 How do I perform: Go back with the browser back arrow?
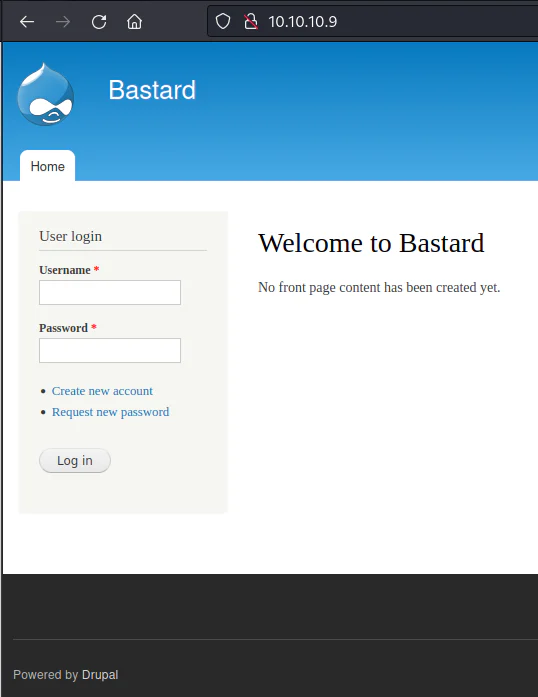point(27,21)
